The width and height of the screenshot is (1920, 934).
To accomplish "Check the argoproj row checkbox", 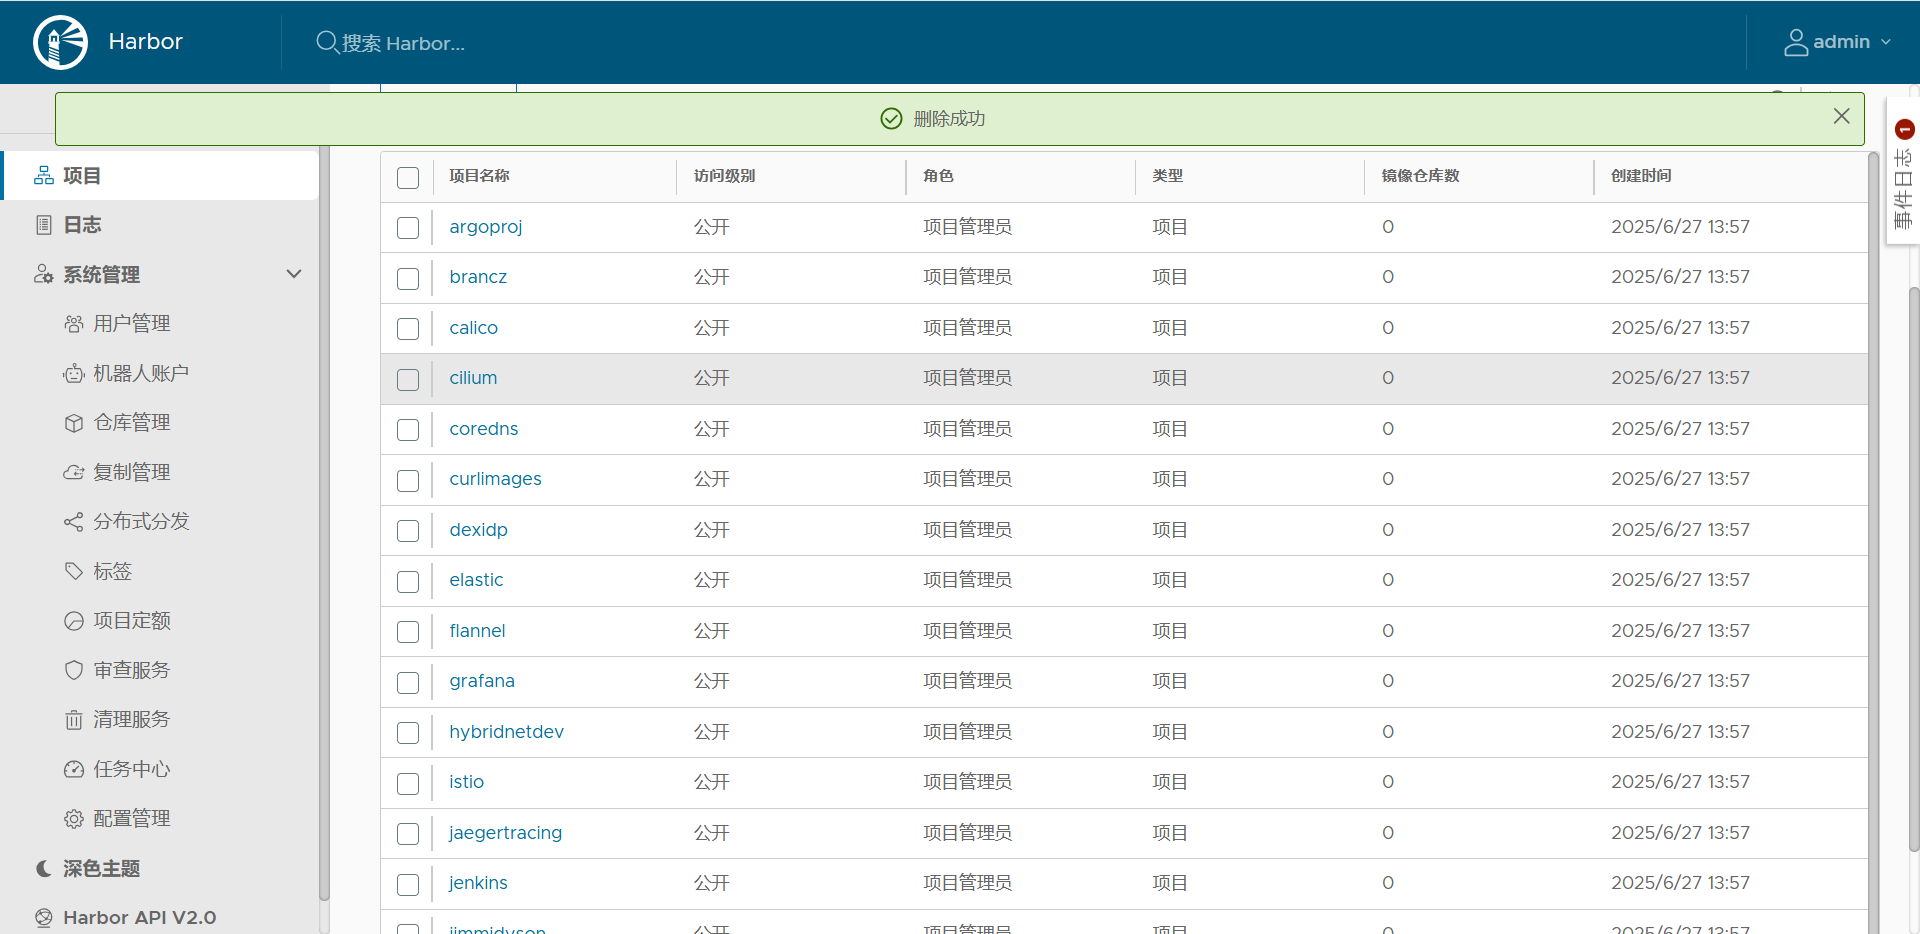I will [x=408, y=228].
